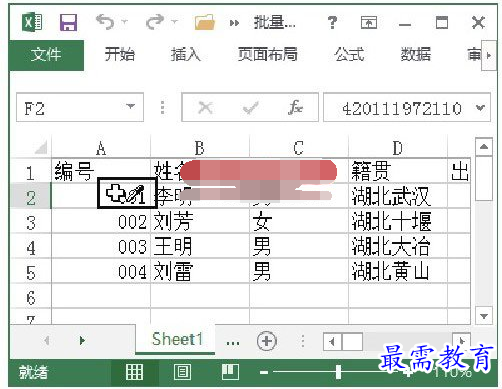Click cell containing 湖北黄山

(x=397, y=272)
